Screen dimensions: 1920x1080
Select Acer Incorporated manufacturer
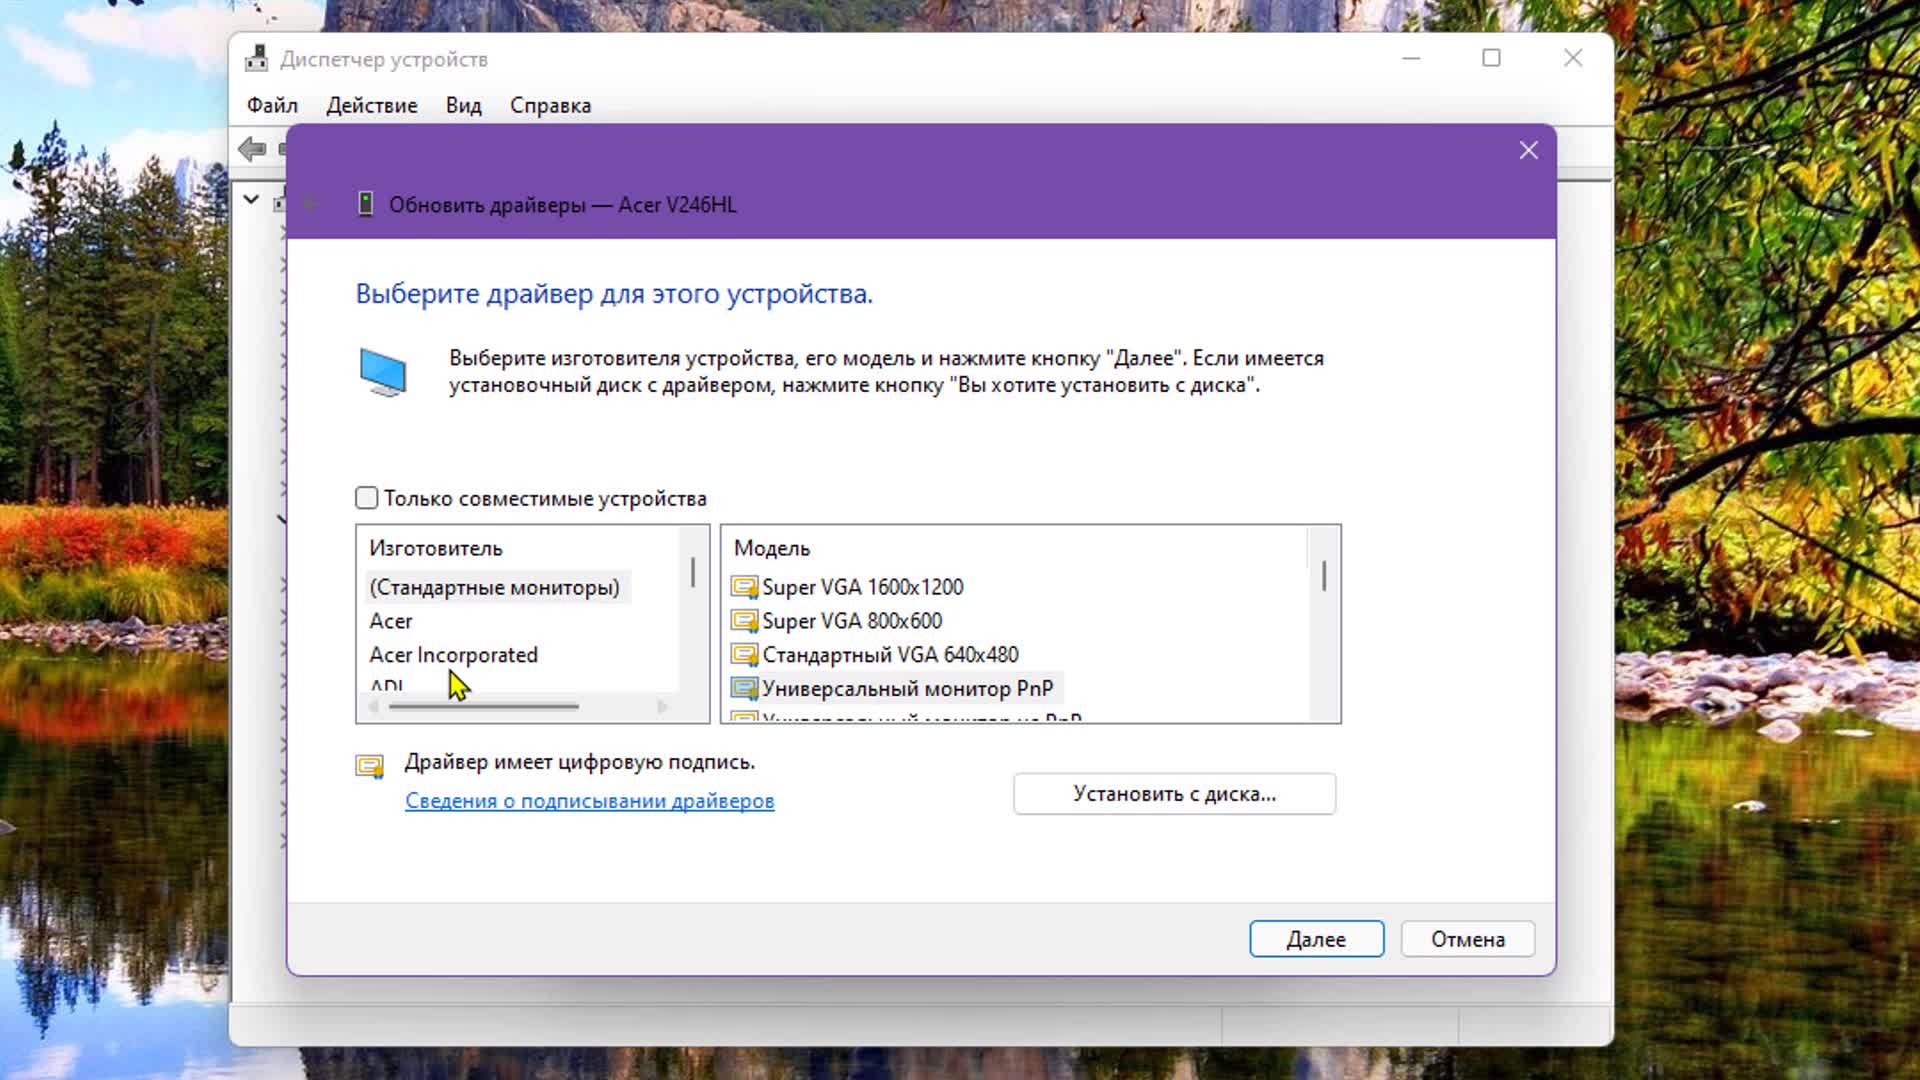click(453, 655)
